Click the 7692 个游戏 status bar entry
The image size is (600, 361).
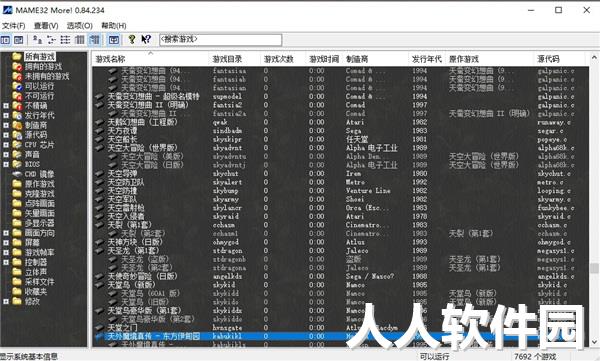coord(535,356)
